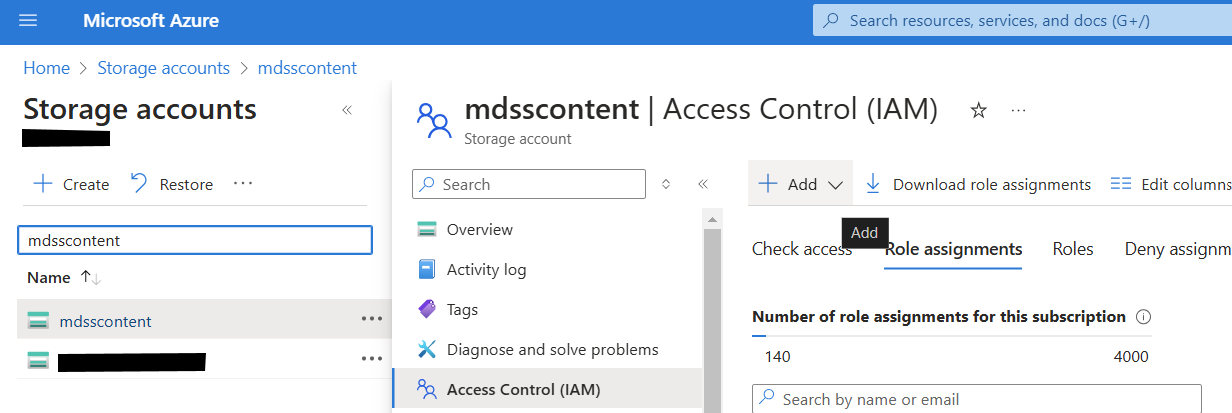Switch to the Check access tab
Screen dimensions: 1232x413
tap(802, 249)
